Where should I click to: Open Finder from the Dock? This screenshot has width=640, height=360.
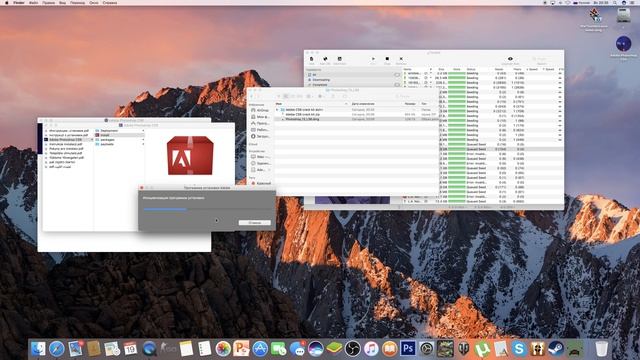38,349
